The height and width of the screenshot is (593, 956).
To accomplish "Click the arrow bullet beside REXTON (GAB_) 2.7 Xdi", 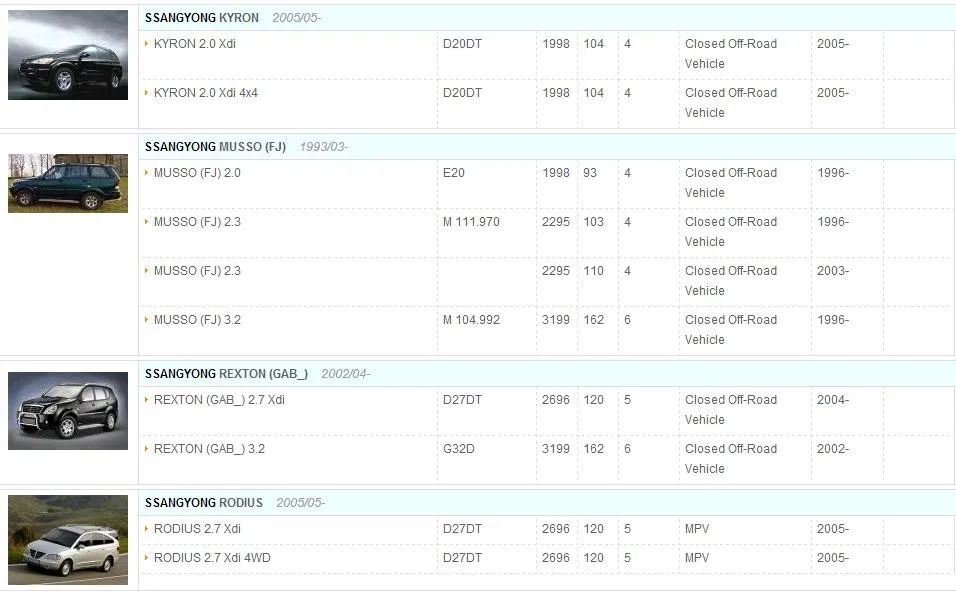I will [x=146, y=400].
